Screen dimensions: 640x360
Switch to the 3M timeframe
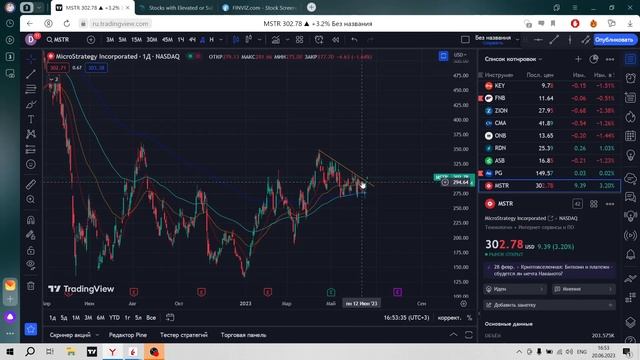tap(110, 40)
